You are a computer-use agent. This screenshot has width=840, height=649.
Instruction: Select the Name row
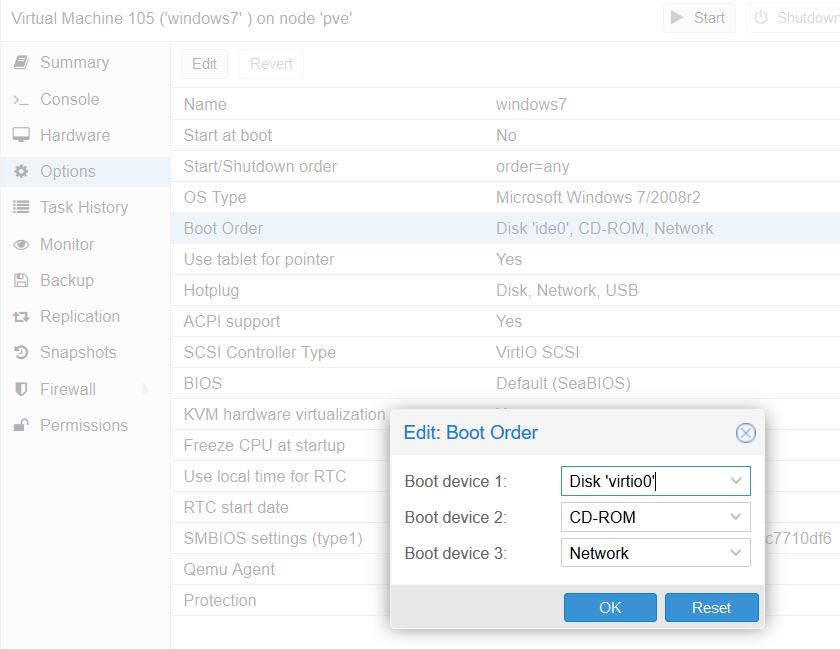505,104
